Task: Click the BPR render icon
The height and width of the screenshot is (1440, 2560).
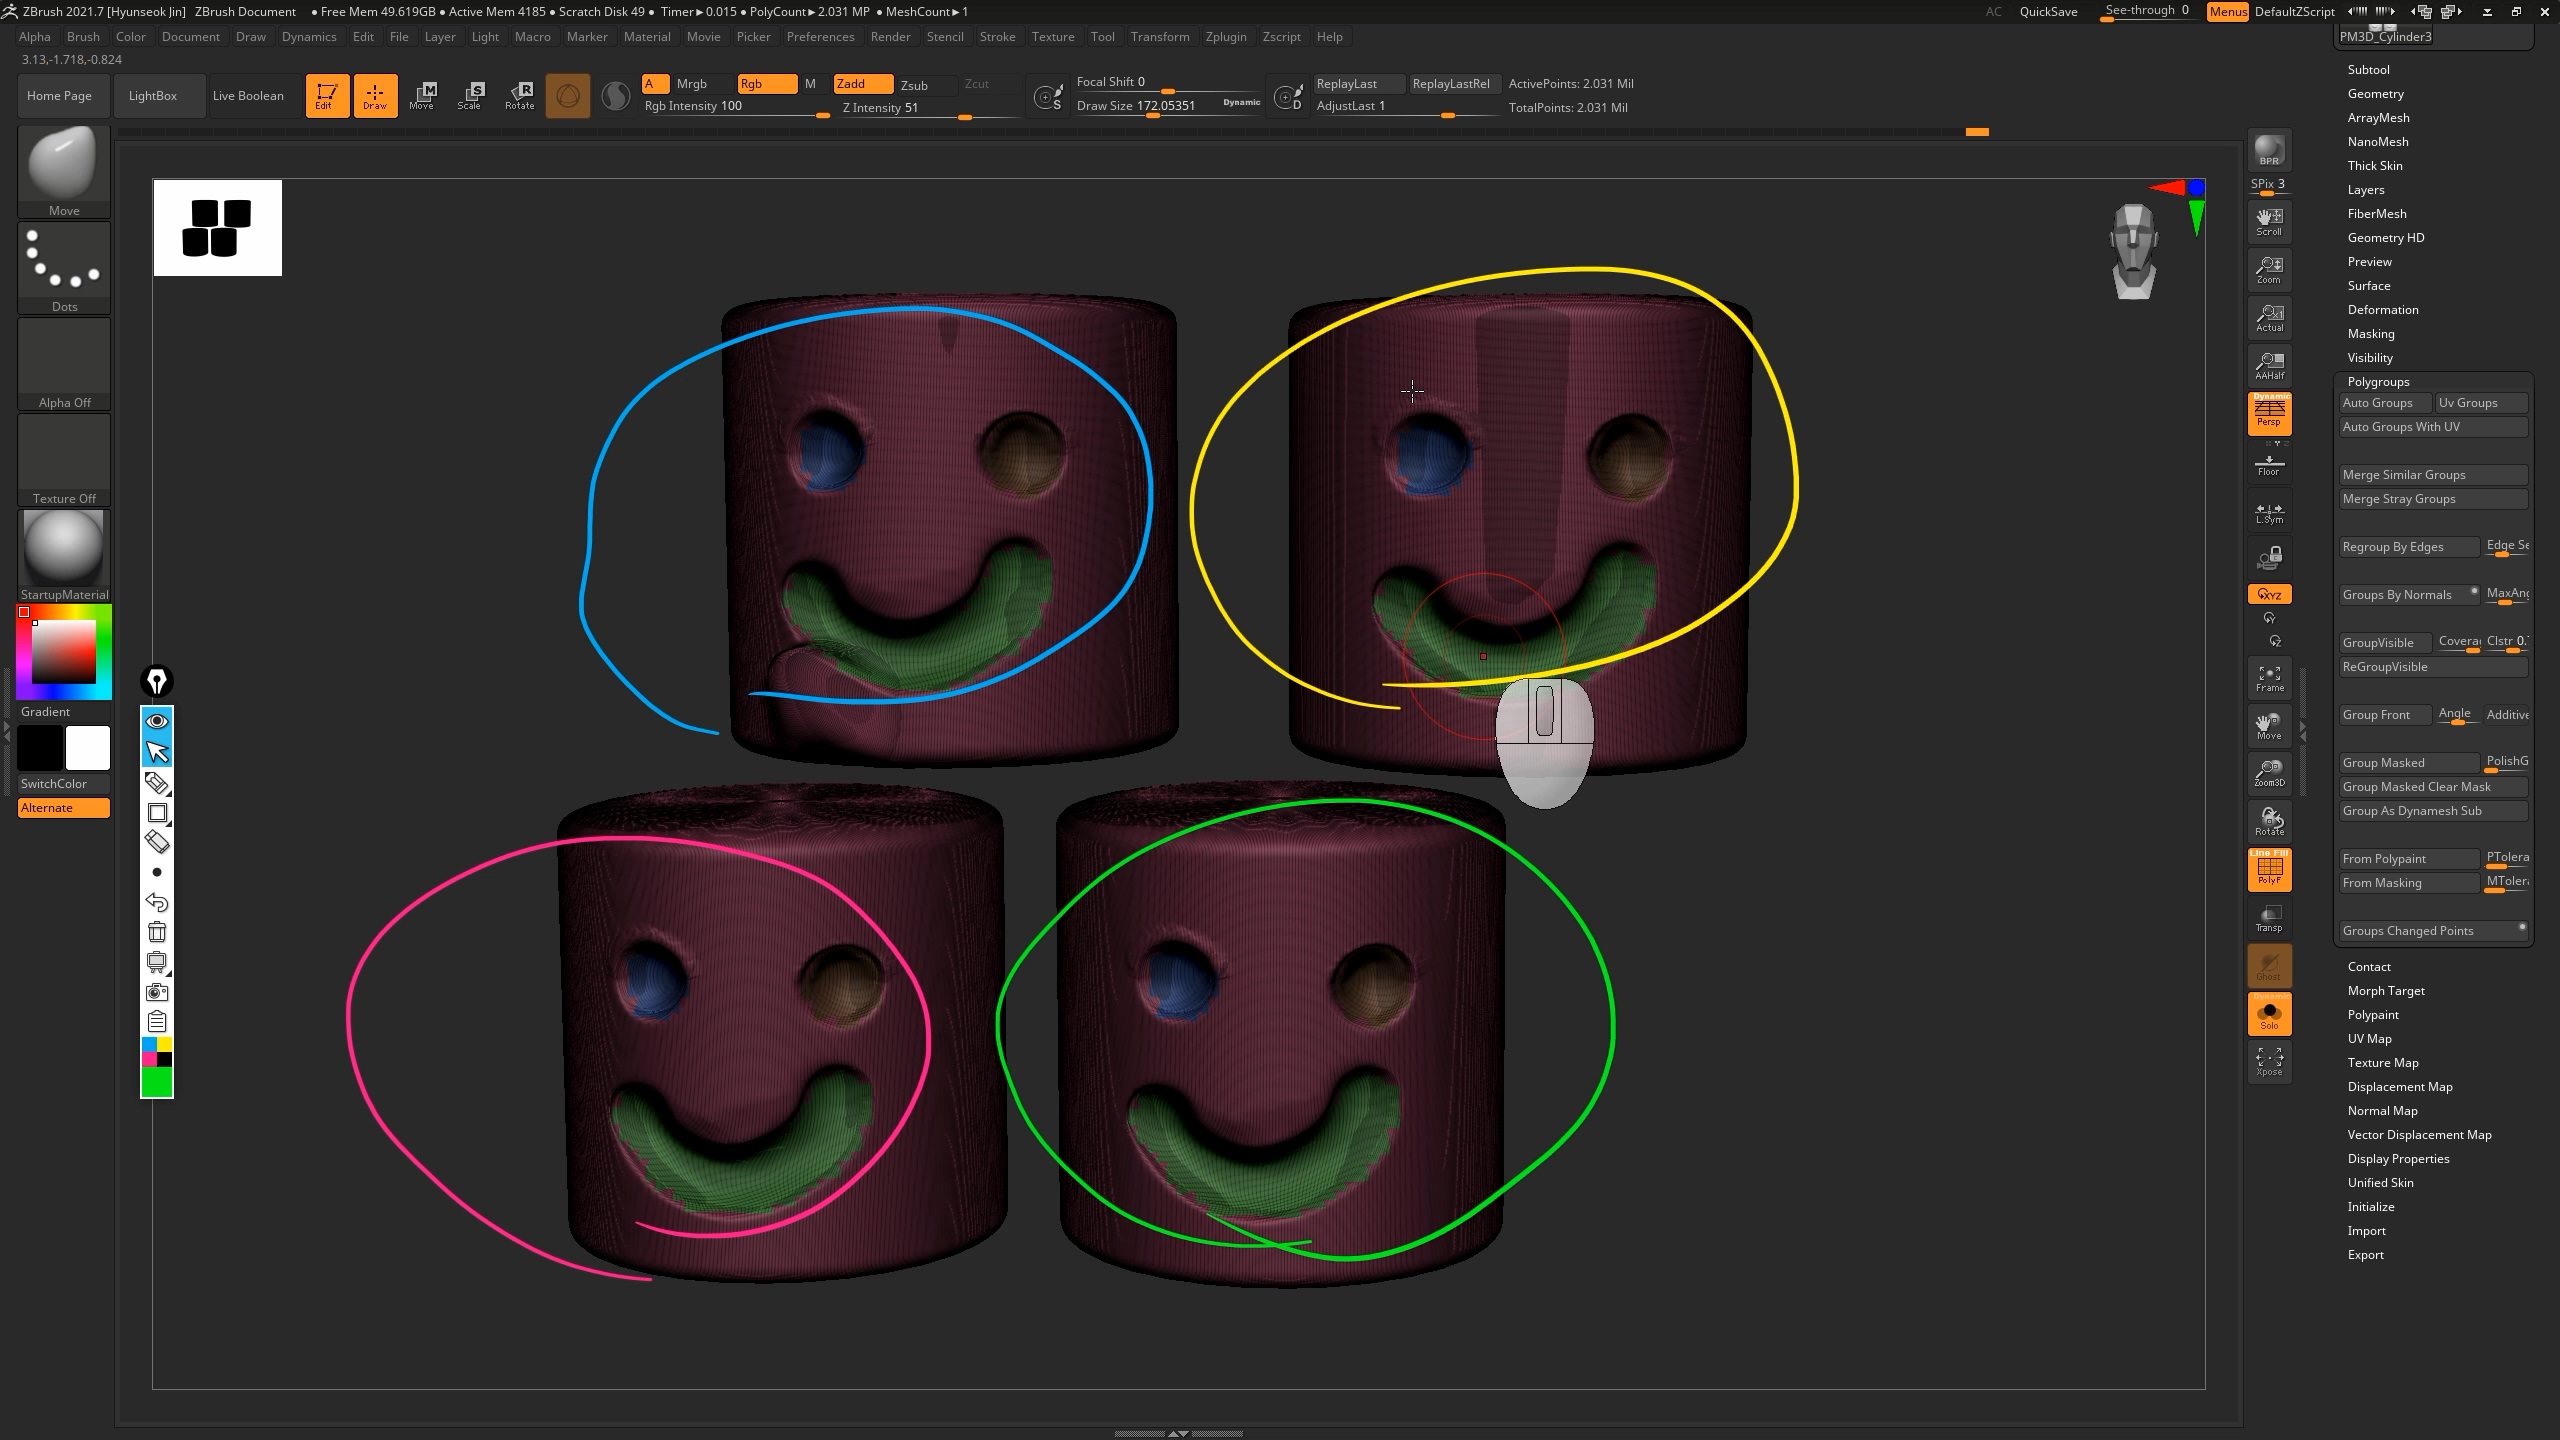Action: [2269, 150]
